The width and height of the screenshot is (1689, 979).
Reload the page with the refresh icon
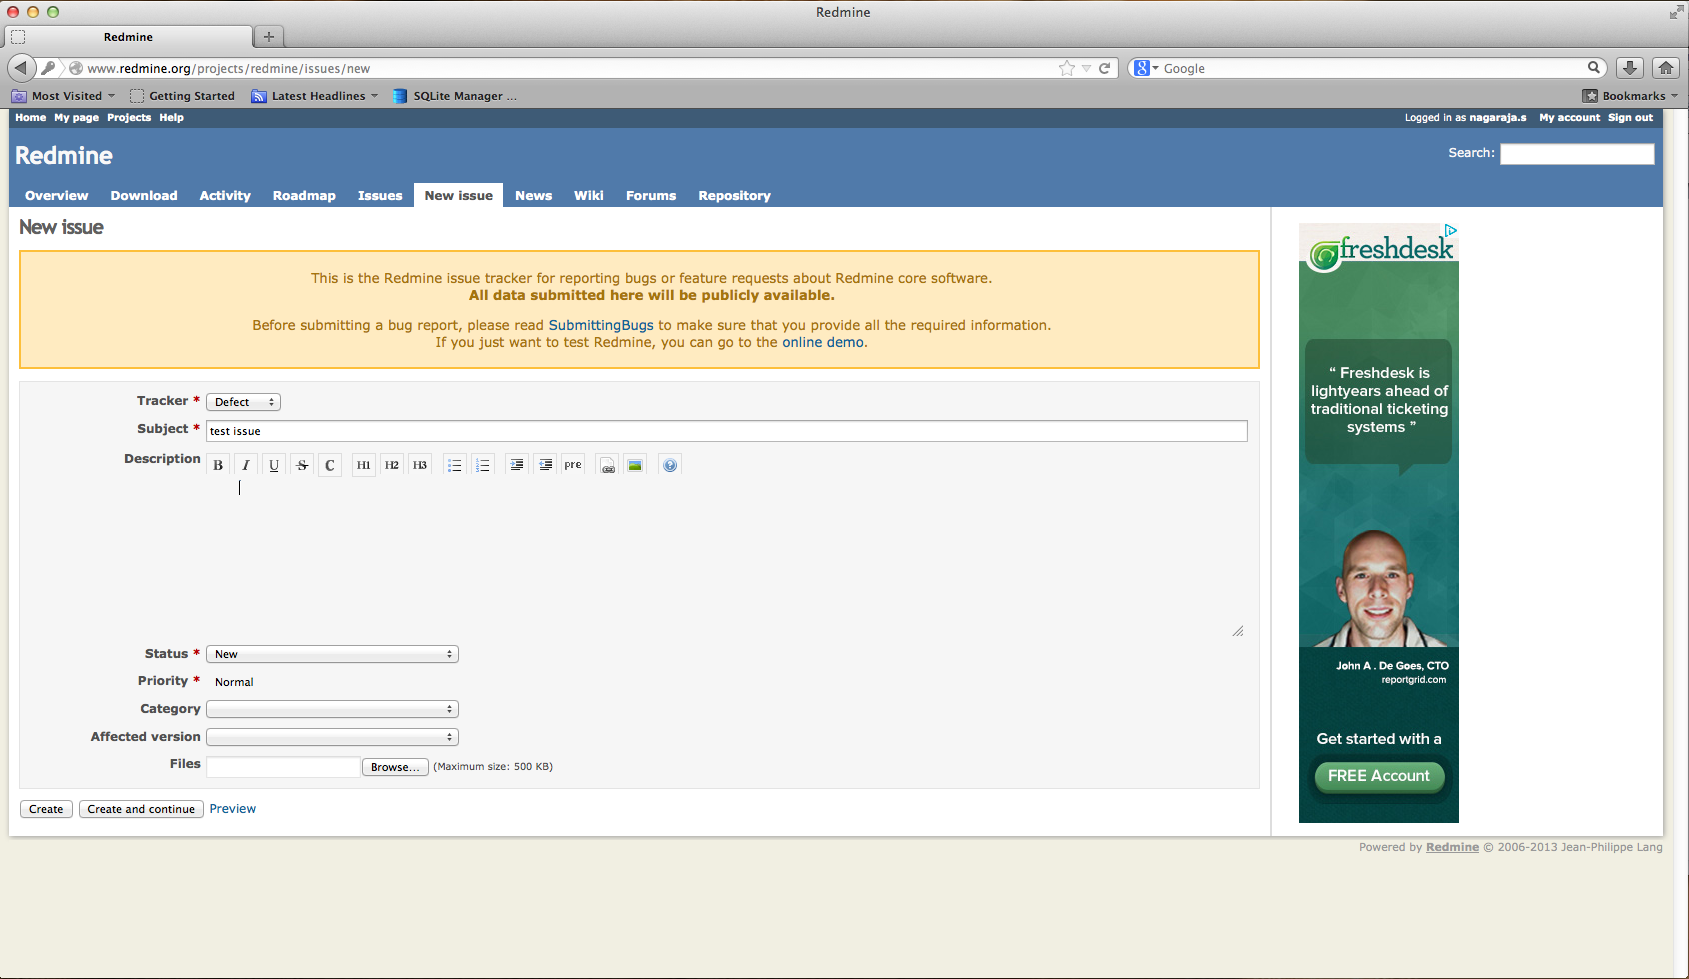[1105, 68]
